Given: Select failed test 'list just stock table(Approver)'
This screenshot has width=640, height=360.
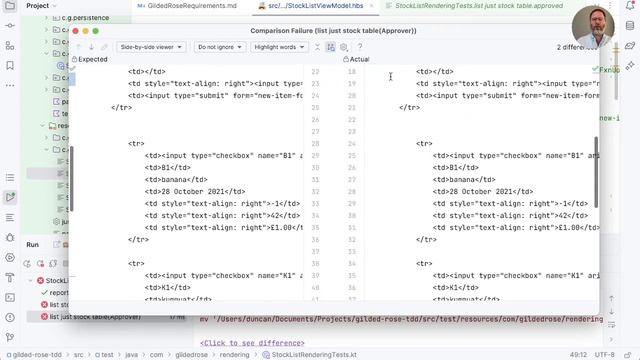Looking at the screenshot, I should click(x=95, y=317).
